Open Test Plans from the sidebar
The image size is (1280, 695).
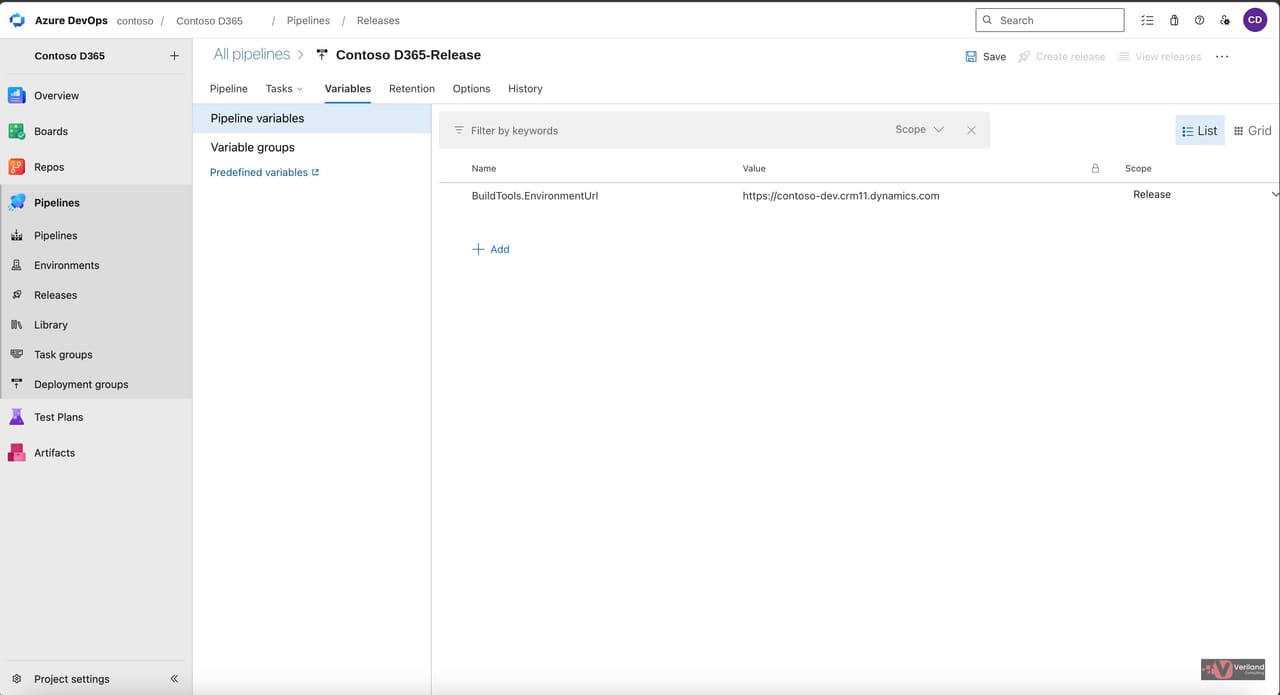58,417
